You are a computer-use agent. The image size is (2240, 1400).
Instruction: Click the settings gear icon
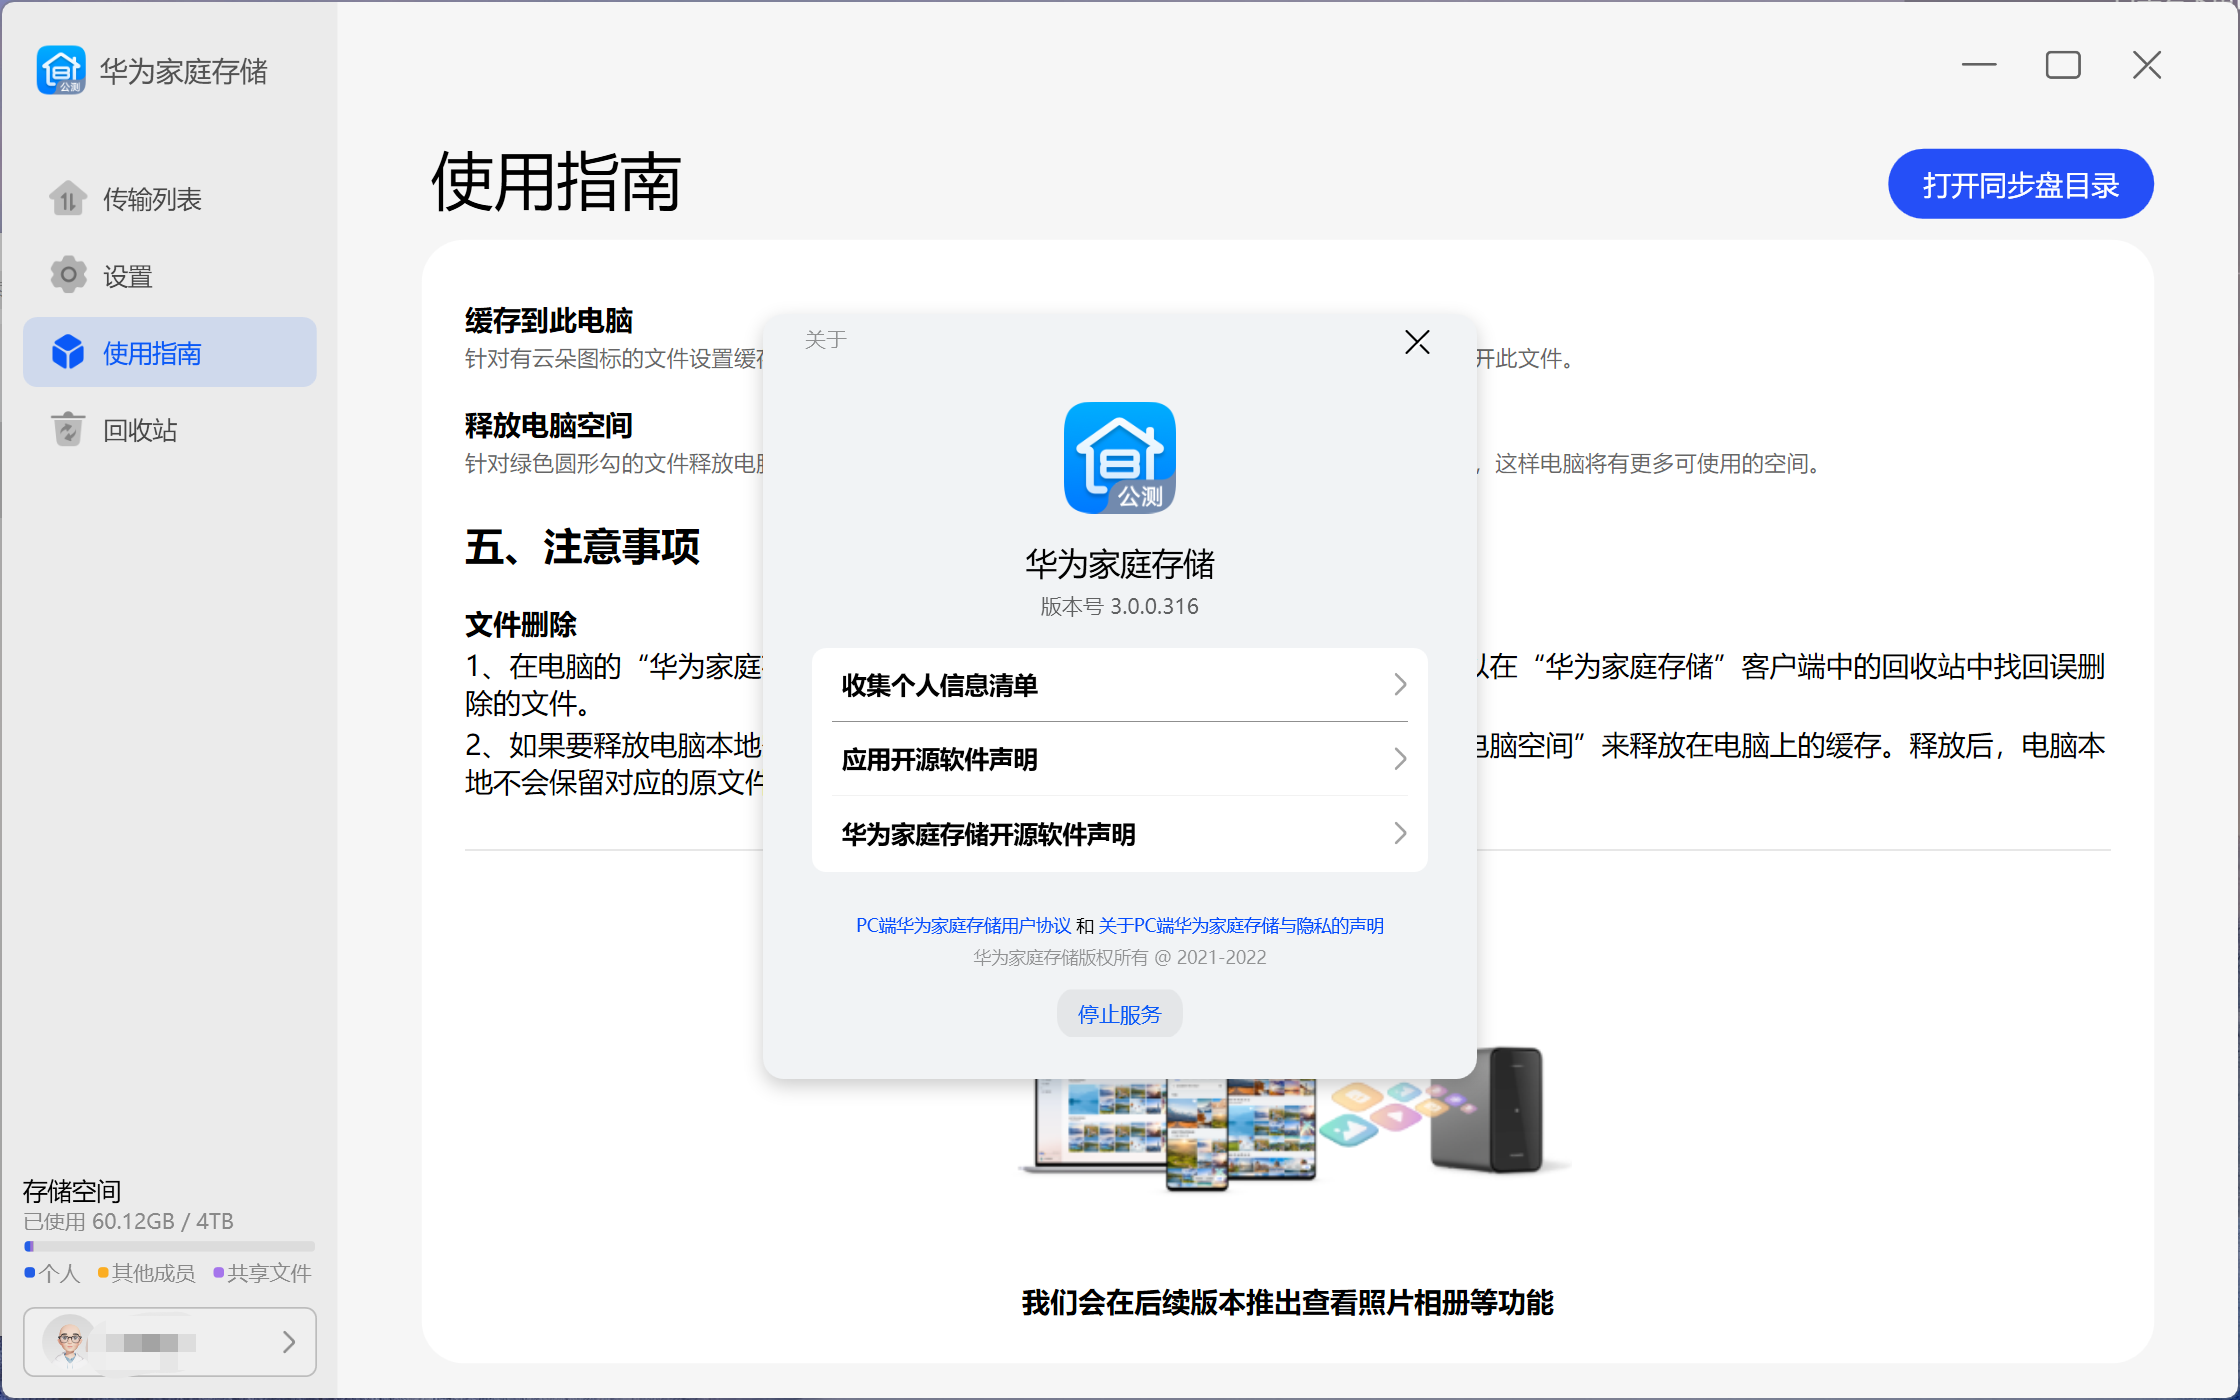tap(68, 275)
